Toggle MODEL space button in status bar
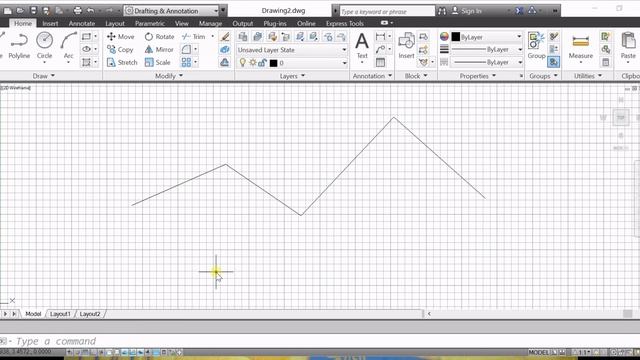Screen dimensions: 640x360 (538, 352)
